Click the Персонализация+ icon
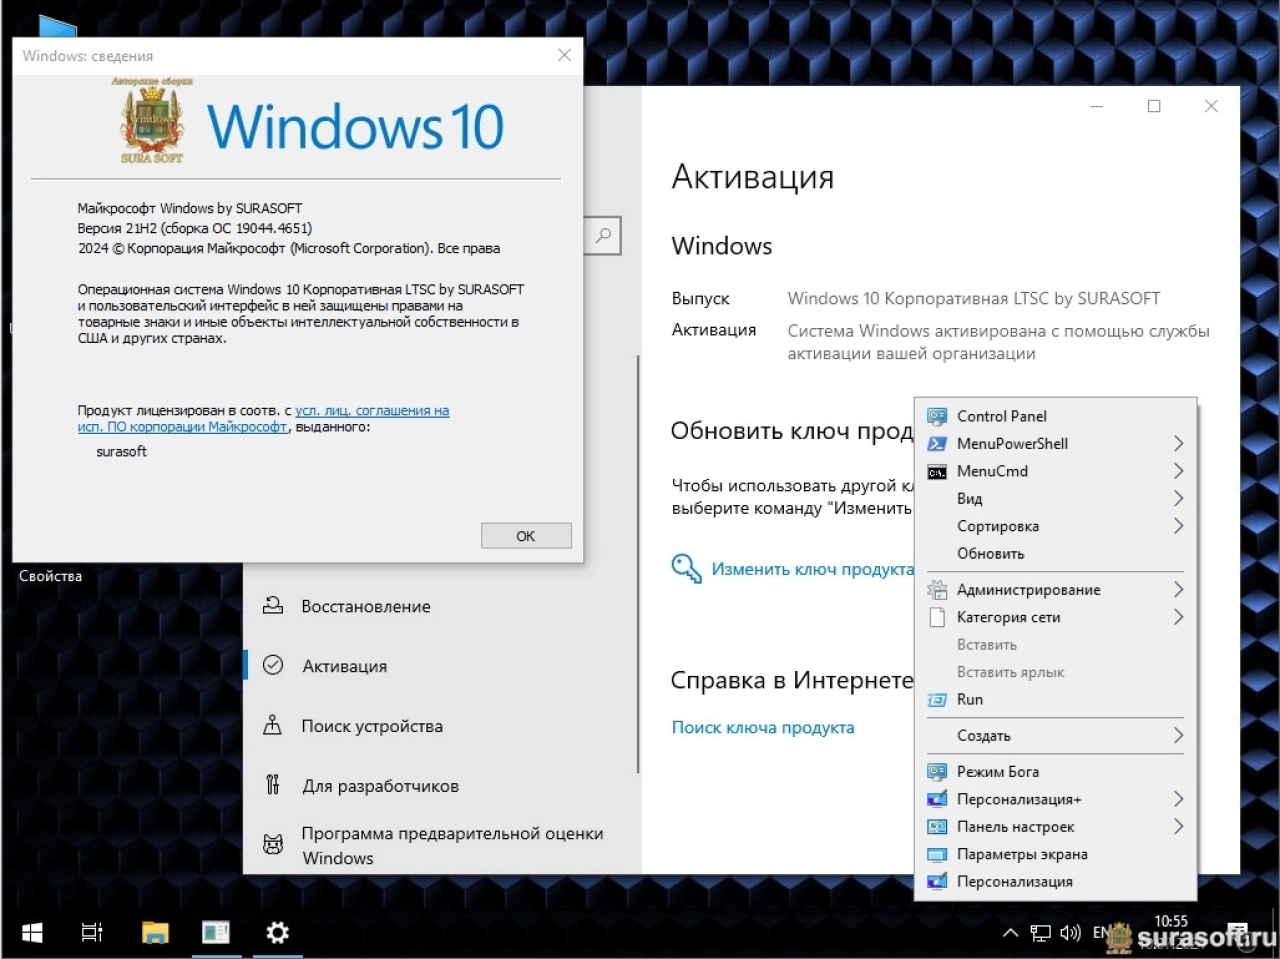This screenshot has width=1280, height=959. (937, 799)
